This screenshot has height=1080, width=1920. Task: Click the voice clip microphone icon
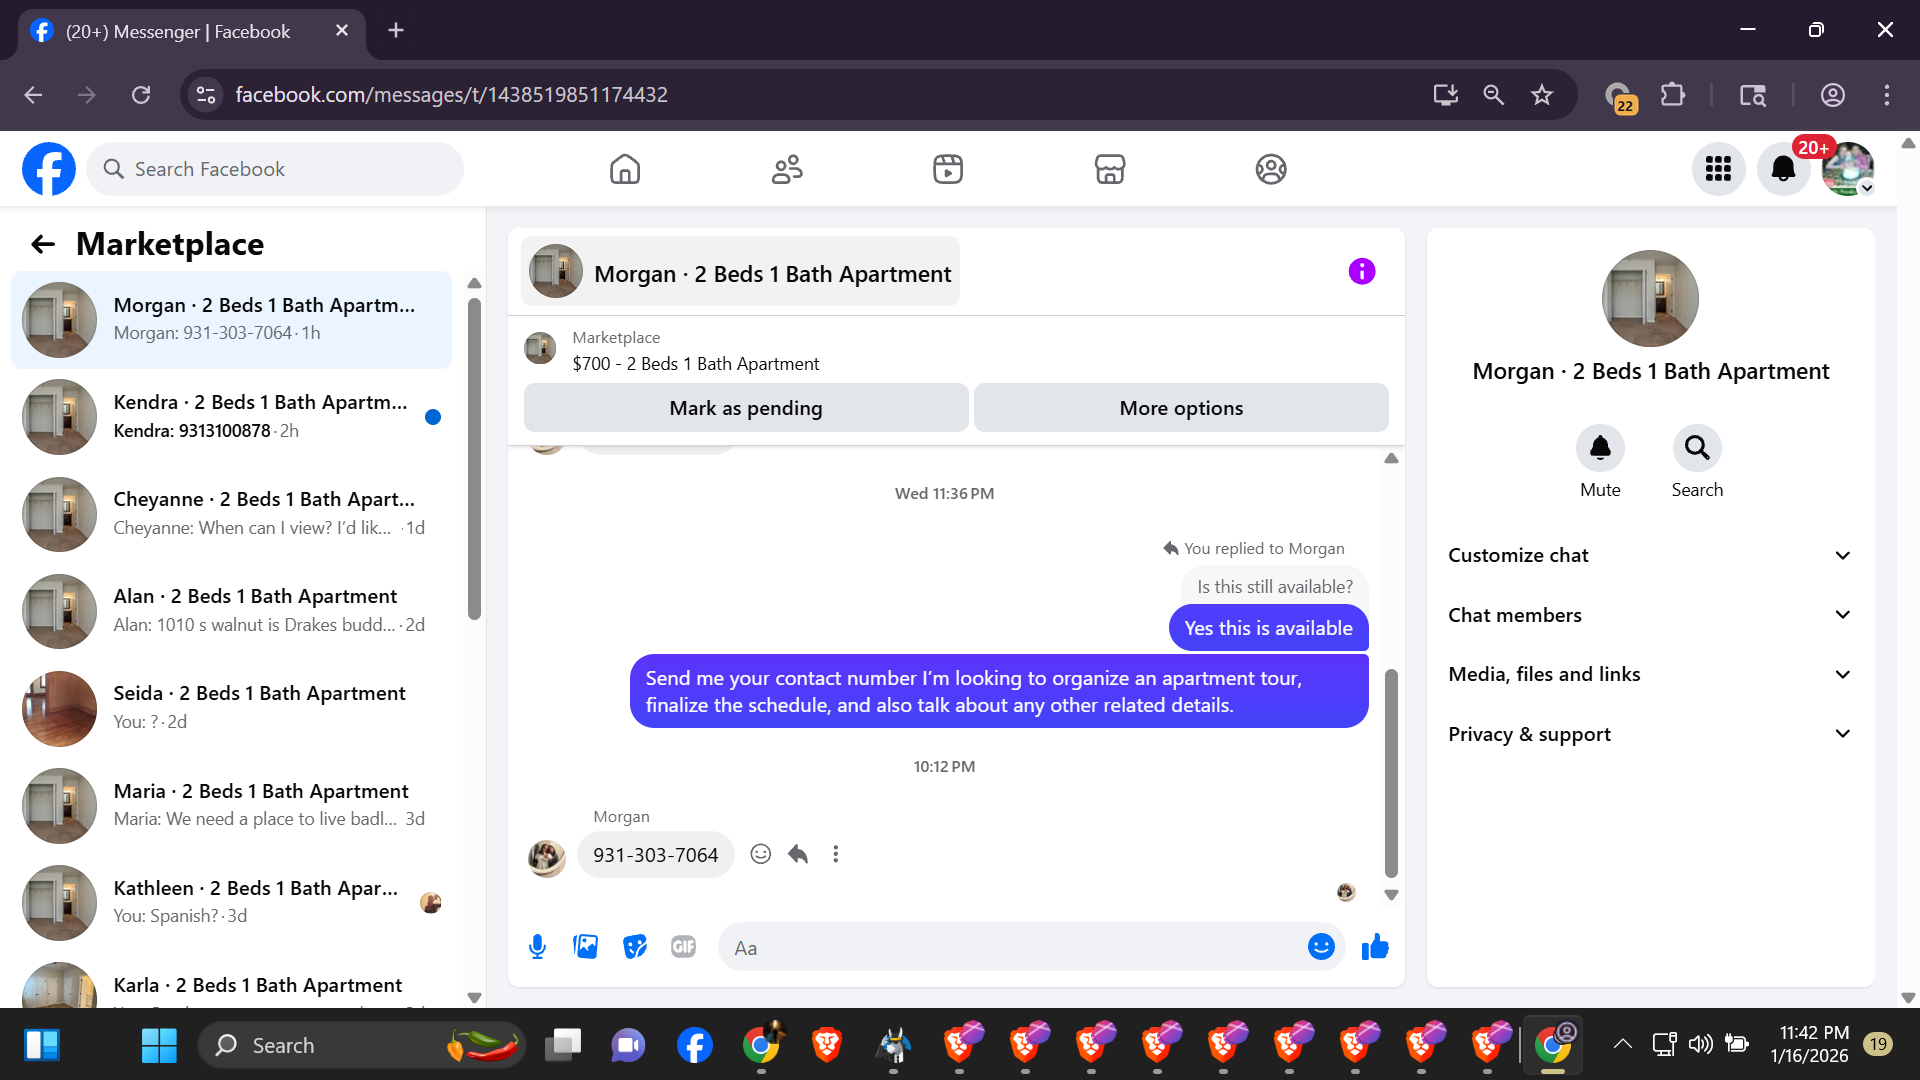[537, 947]
